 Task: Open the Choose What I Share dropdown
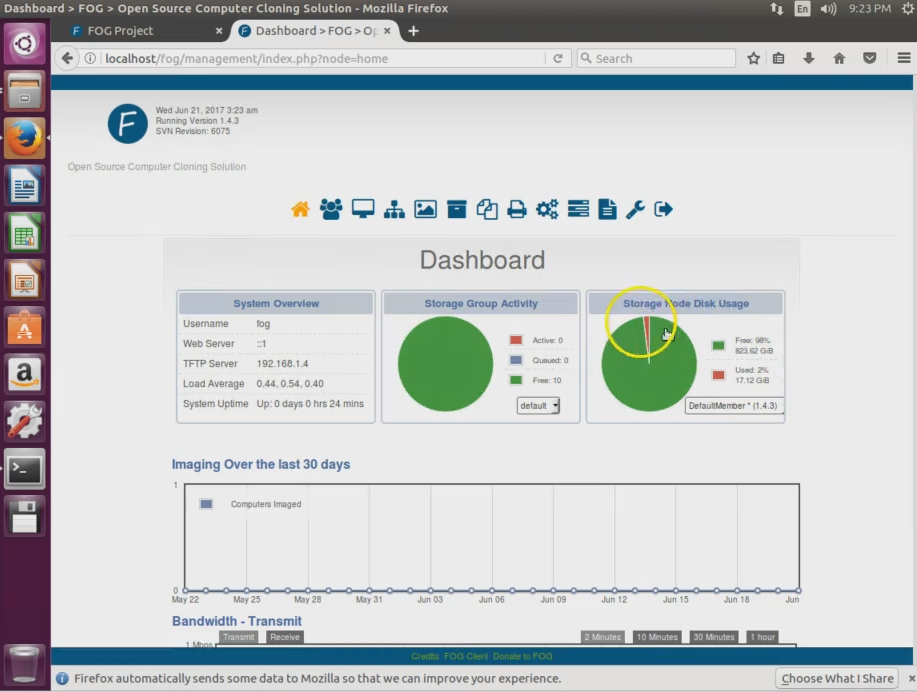coord(837,678)
